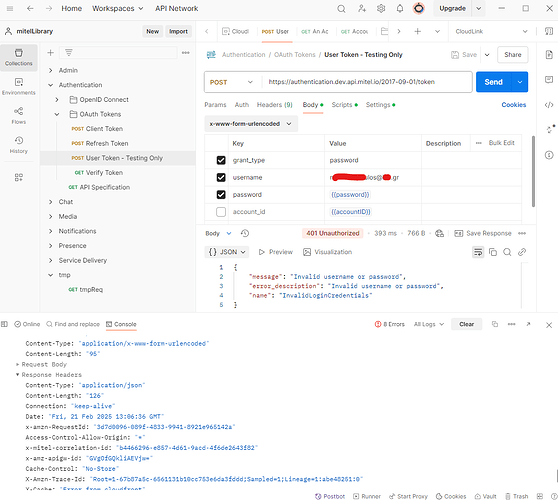The height and width of the screenshot is (500, 558).
Task: Switch to the Headers (9) tab
Action: click(x=275, y=105)
